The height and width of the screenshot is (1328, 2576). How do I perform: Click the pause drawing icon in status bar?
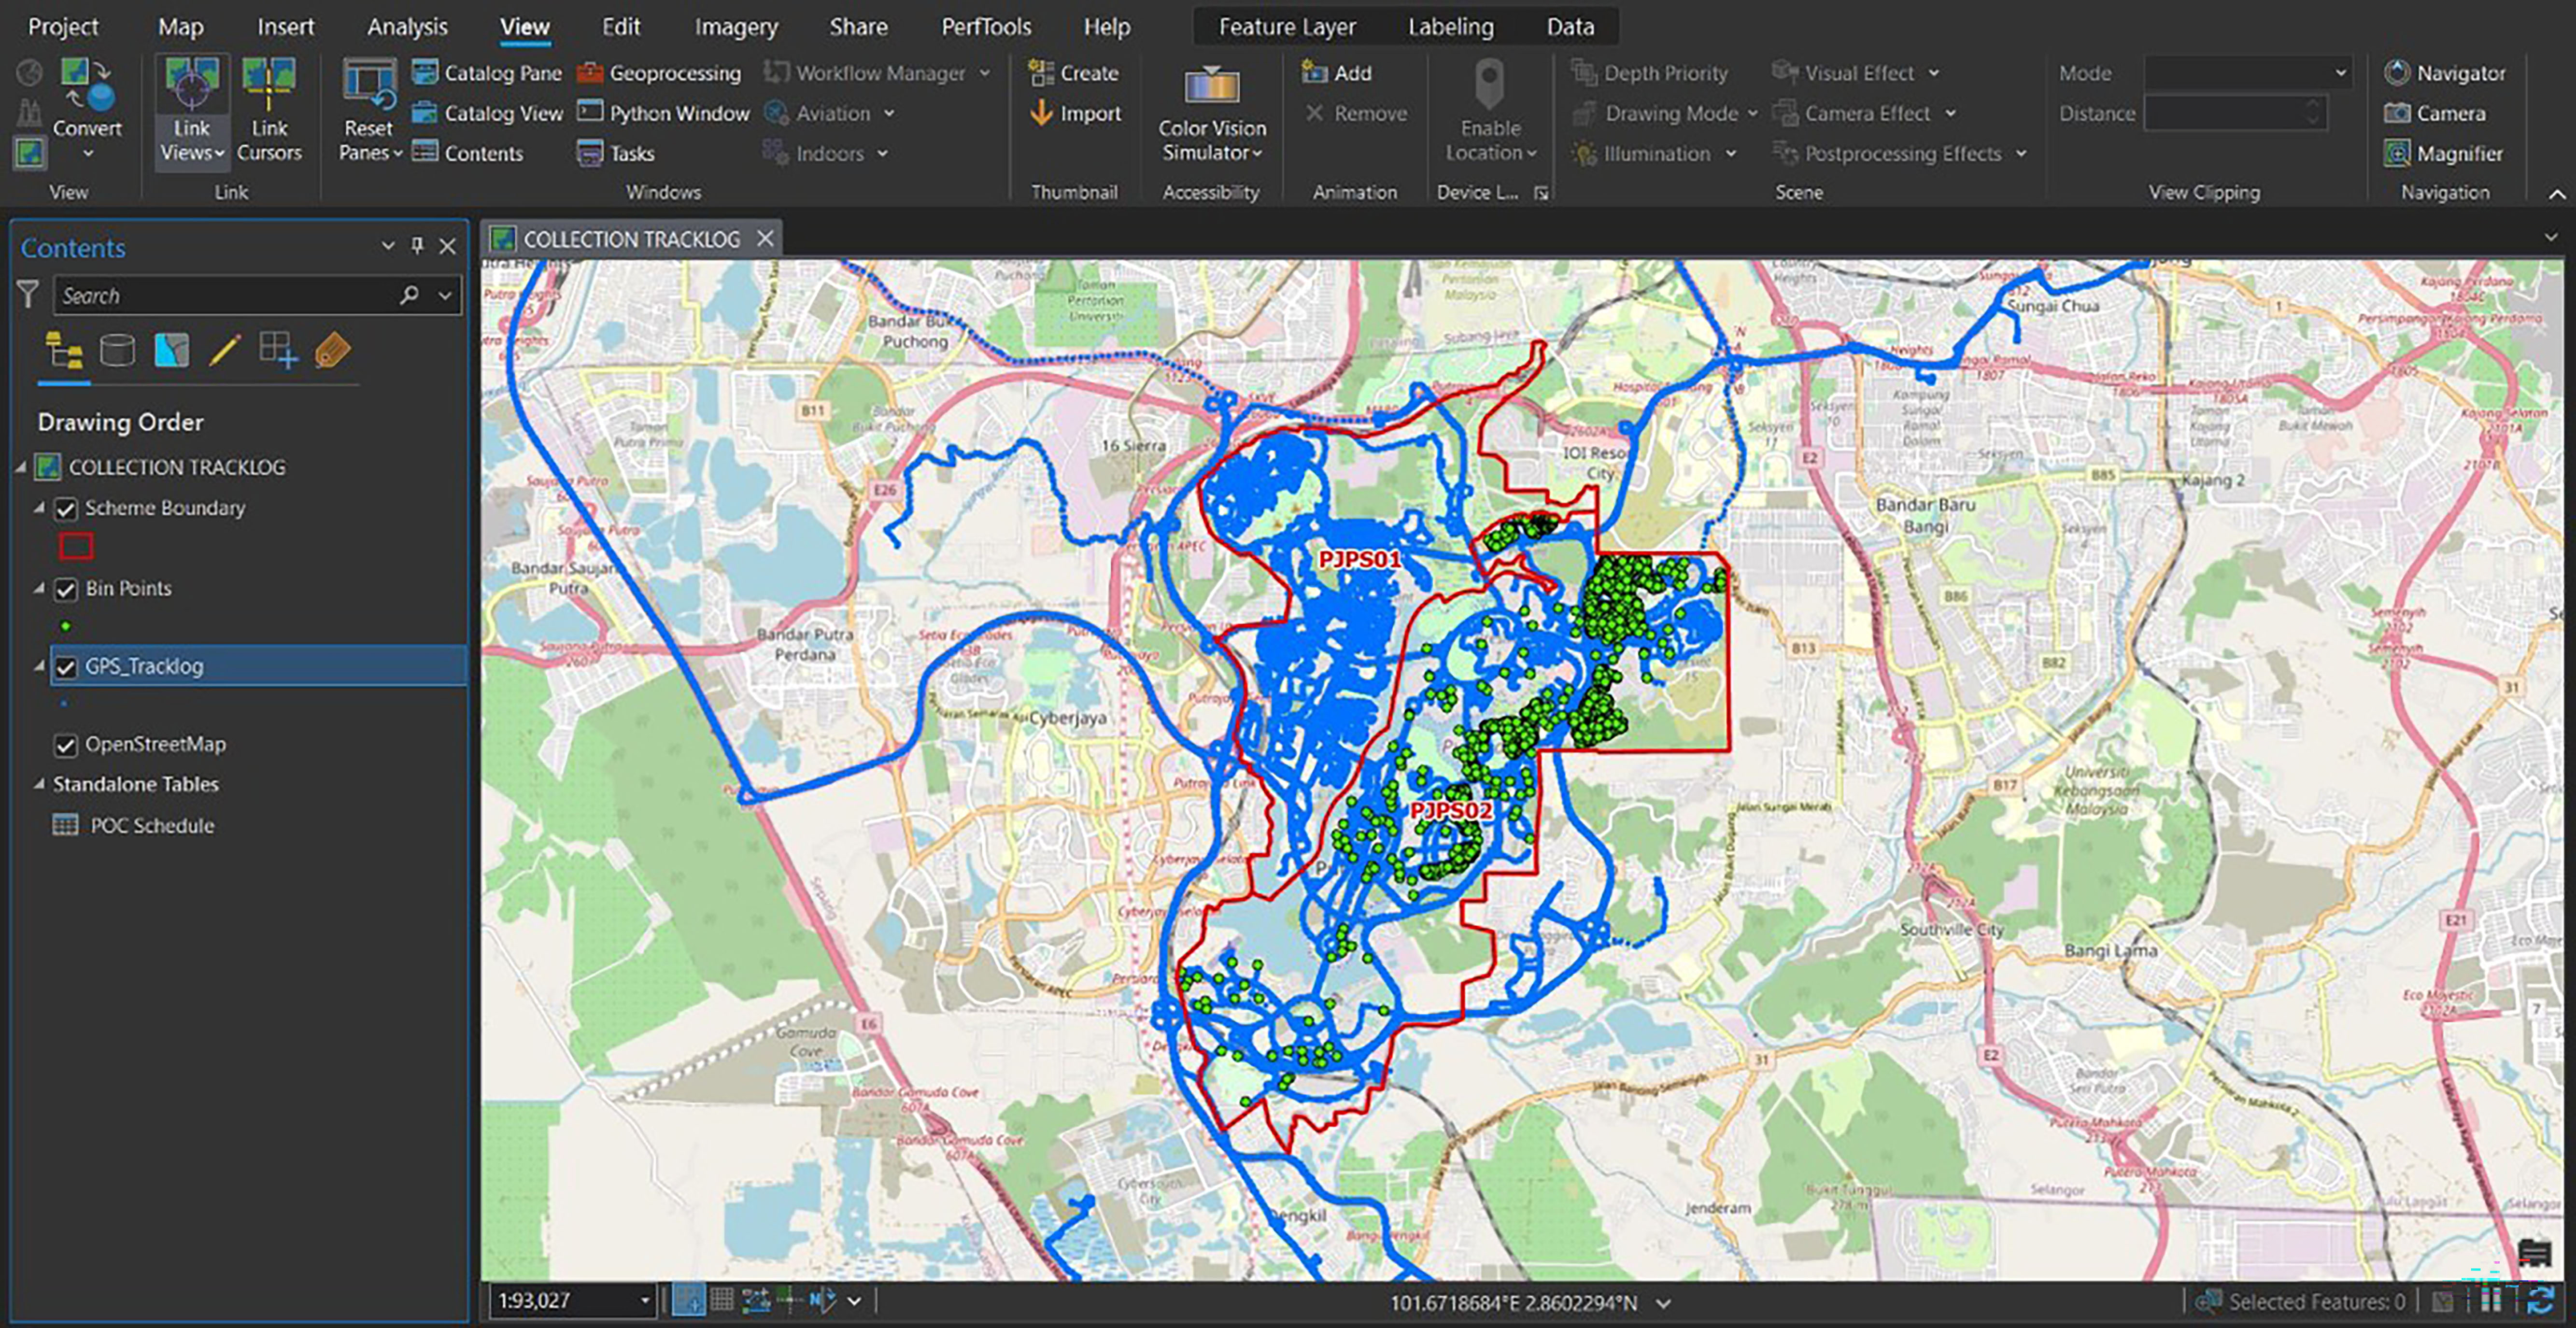(x=2491, y=1300)
